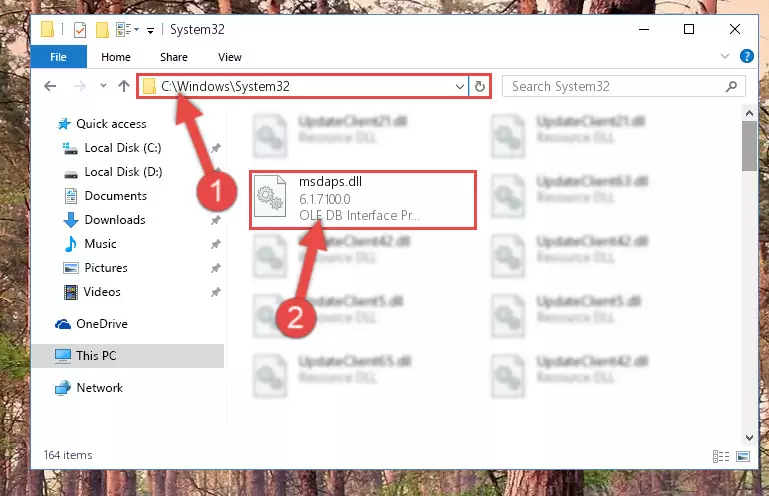Open the Customize Quick Access Toolbar dropdown
Image resolution: width=769 pixels, height=496 pixels.
point(151,30)
